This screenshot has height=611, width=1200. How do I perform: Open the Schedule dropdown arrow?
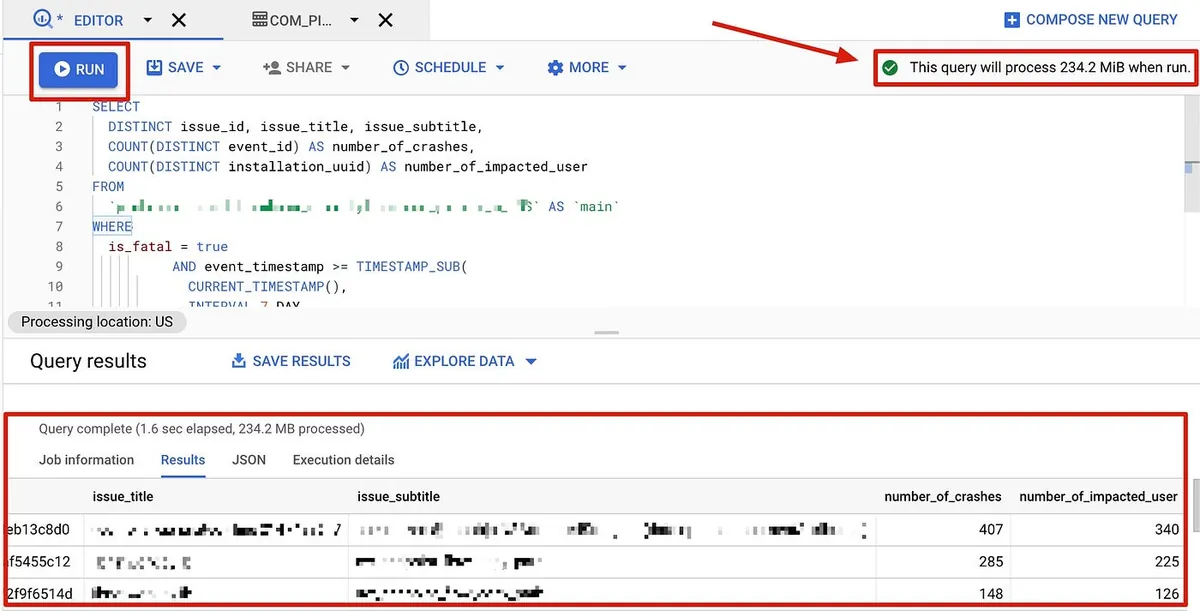[500, 67]
